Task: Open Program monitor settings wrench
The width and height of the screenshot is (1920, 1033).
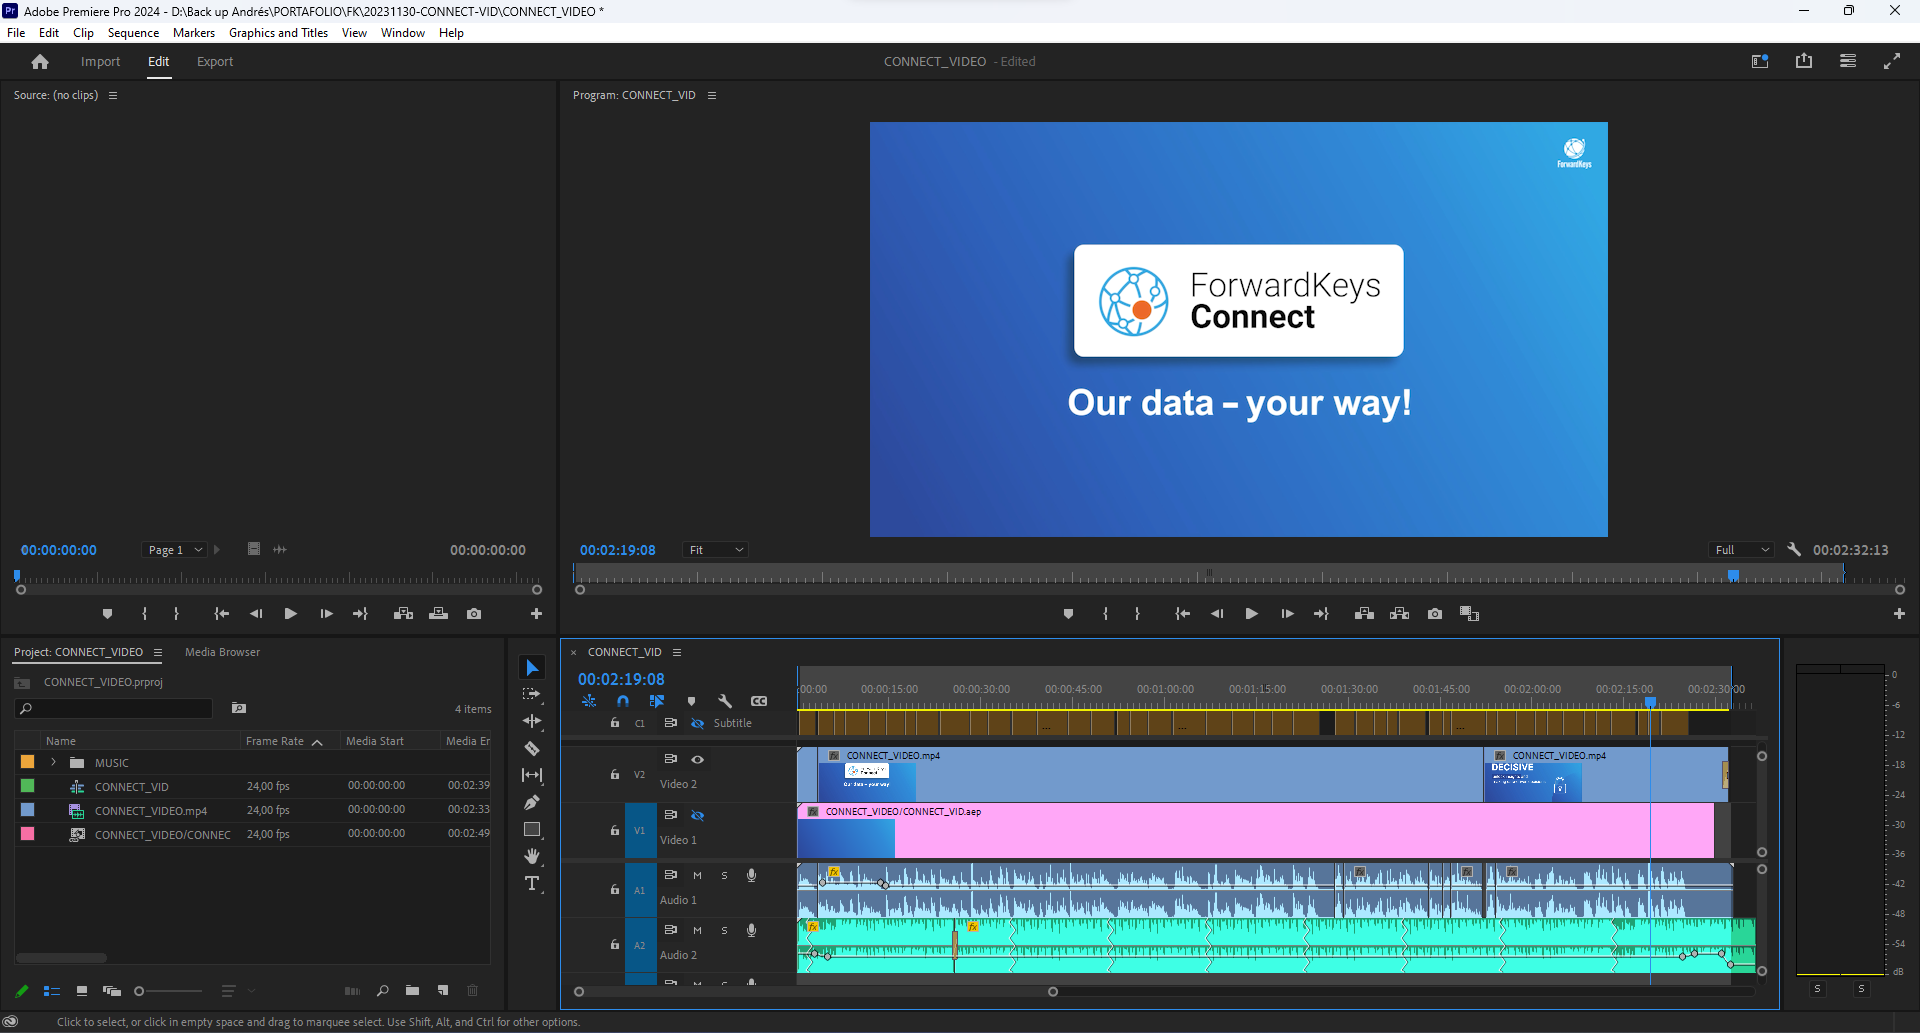Action: [1794, 550]
